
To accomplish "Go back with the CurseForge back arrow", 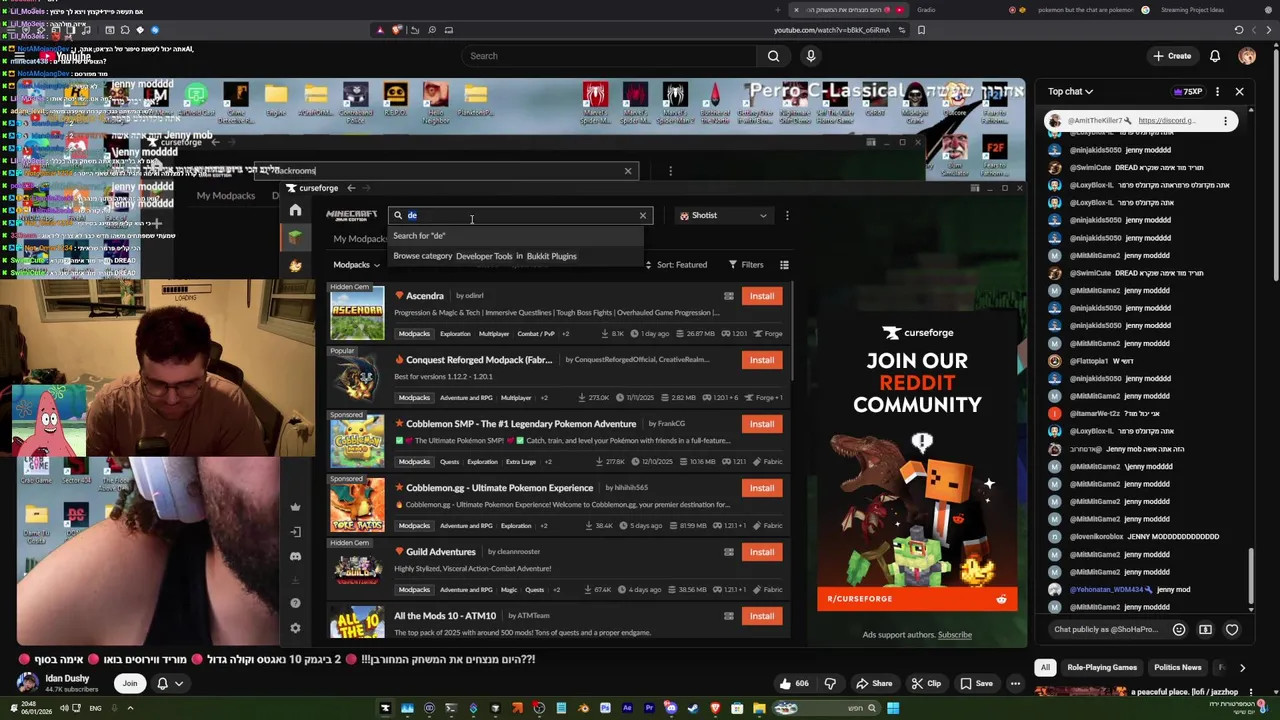I will pyautogui.click(x=351, y=188).
